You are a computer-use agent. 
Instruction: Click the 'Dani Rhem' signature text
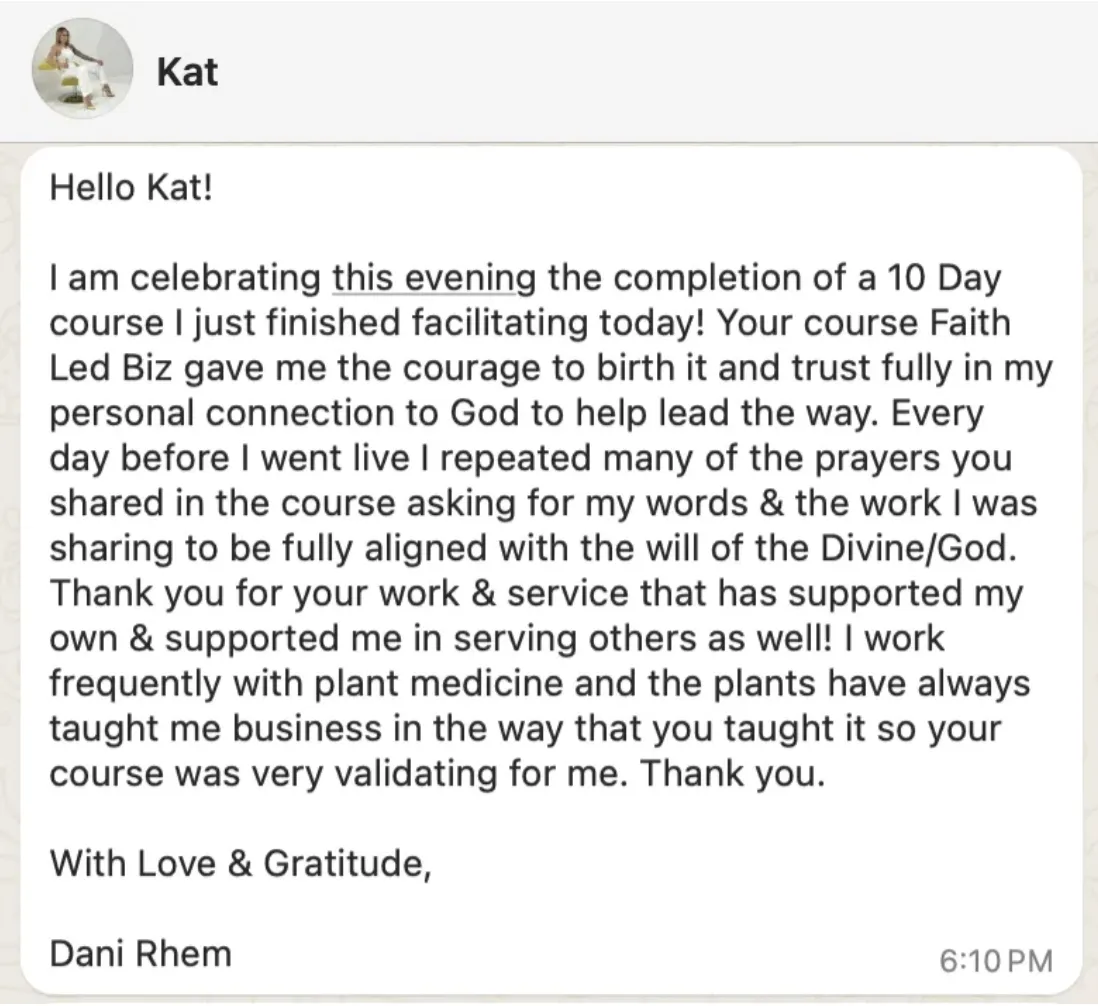coord(140,953)
